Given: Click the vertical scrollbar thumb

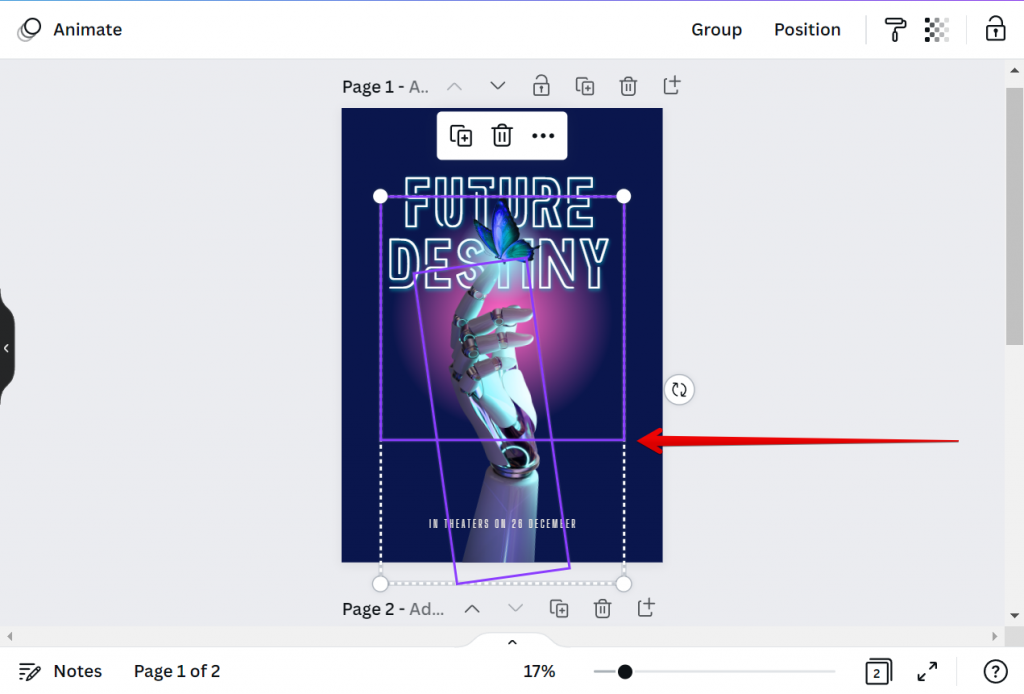Looking at the screenshot, I should (x=1014, y=216).
